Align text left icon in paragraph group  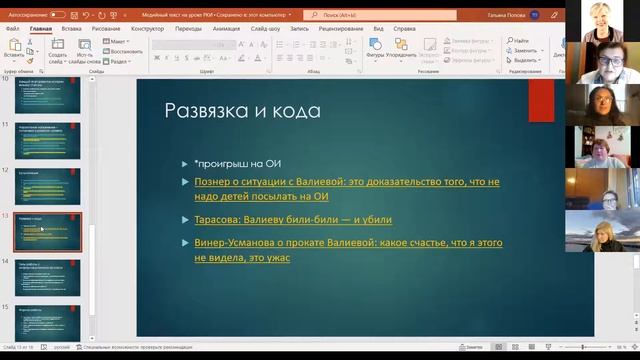click(280, 58)
